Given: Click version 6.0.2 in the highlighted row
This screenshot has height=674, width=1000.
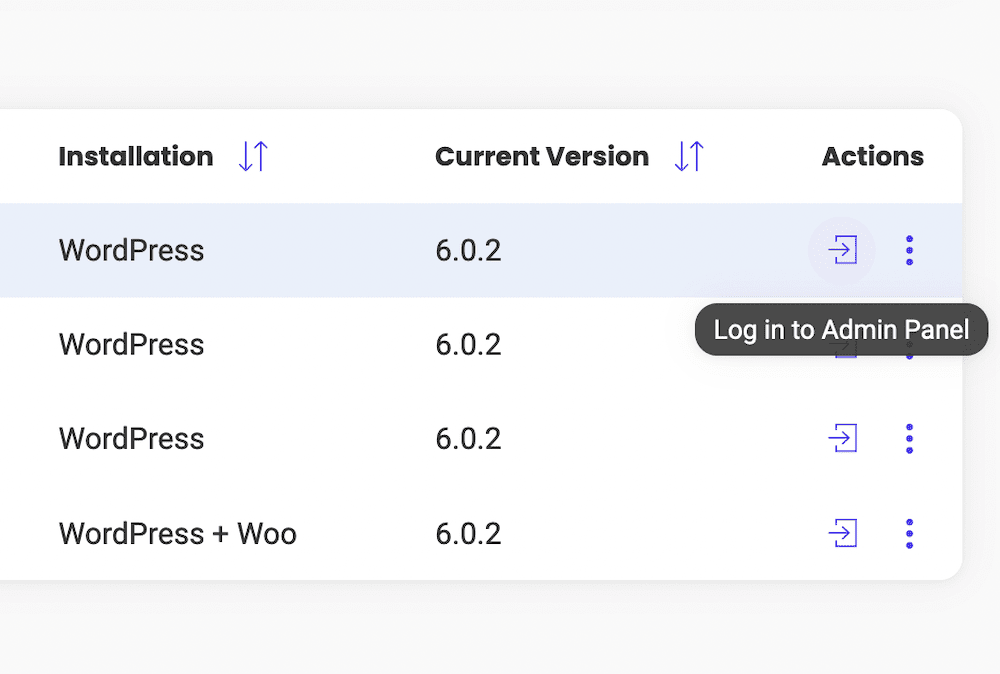Looking at the screenshot, I should [468, 250].
